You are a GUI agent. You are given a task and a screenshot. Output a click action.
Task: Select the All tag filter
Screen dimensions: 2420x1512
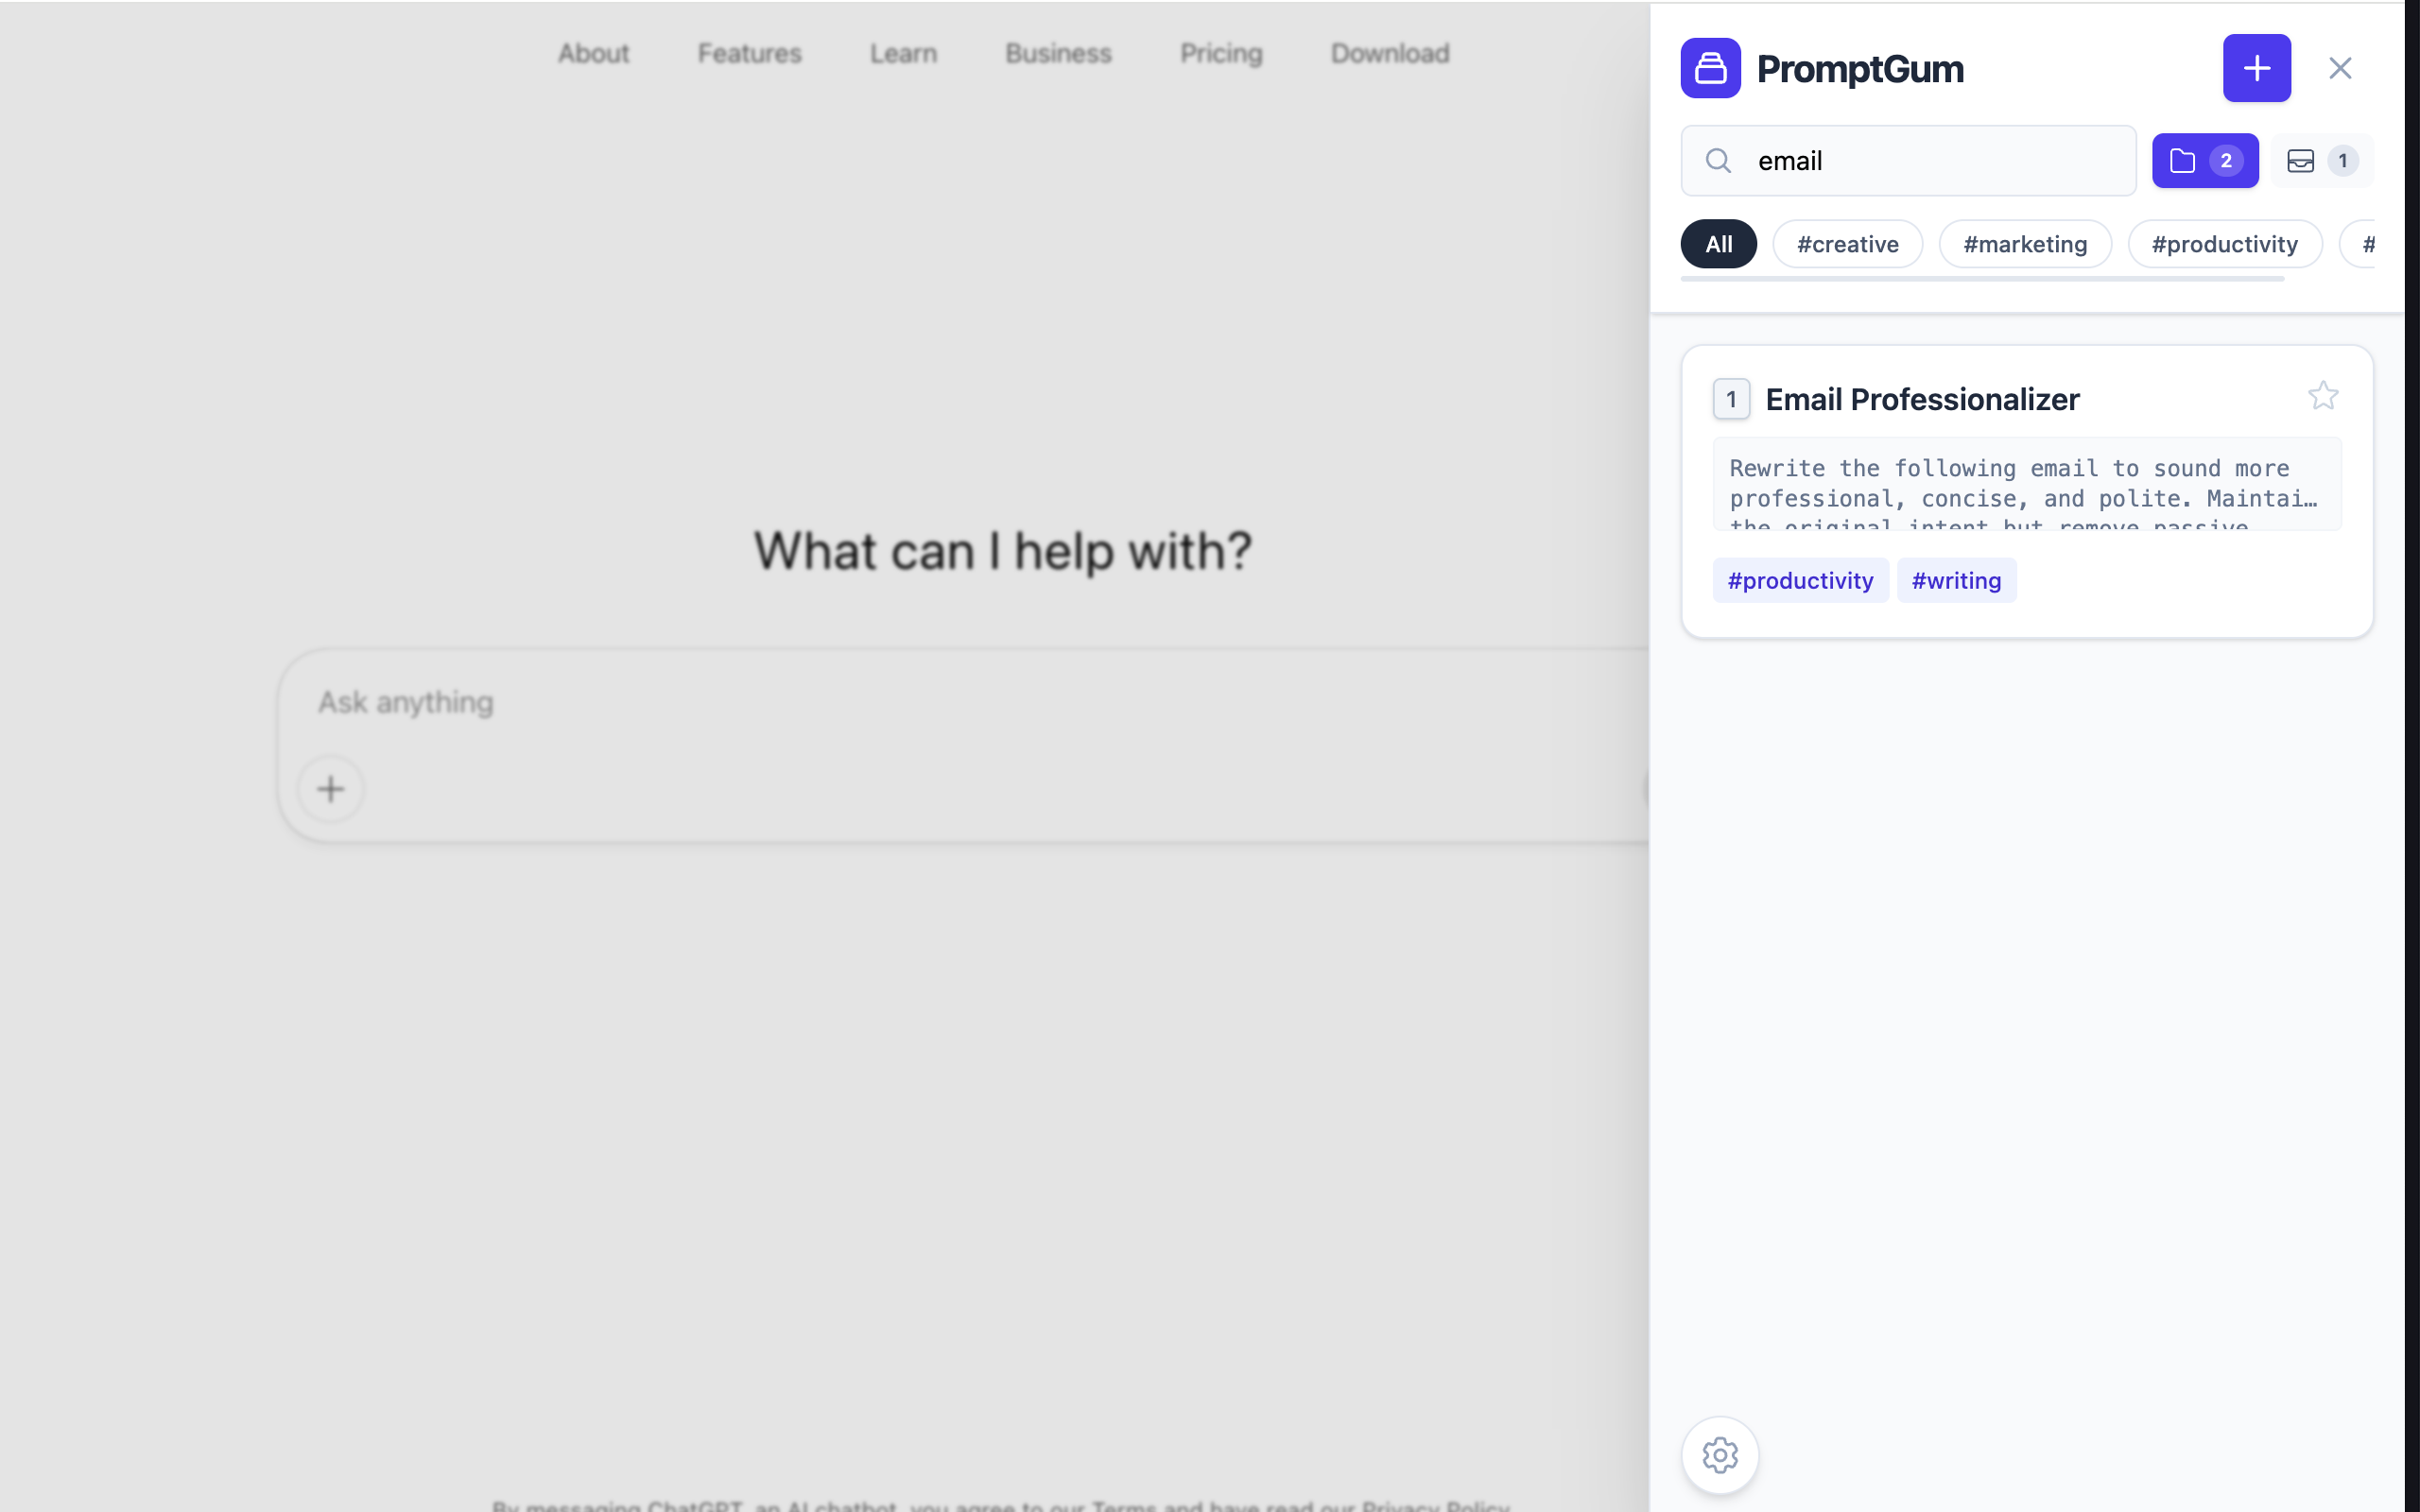(1719, 243)
